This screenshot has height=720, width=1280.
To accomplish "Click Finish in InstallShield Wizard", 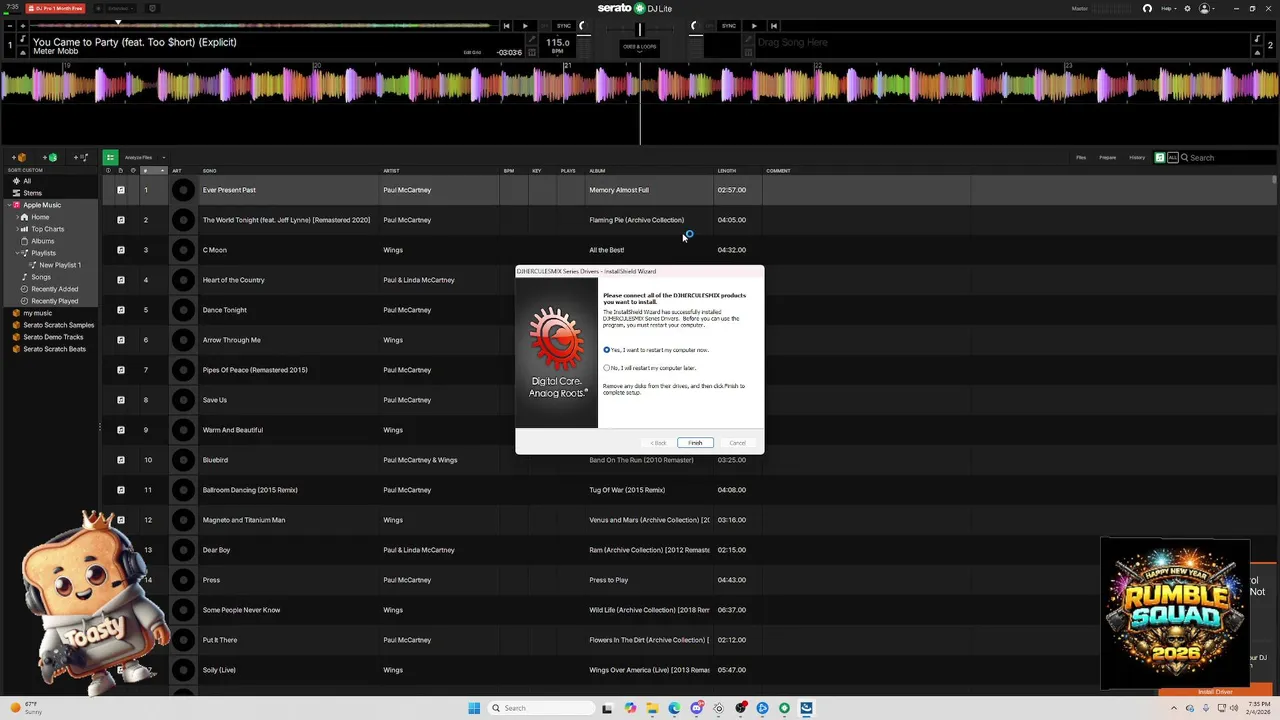I will tap(695, 443).
